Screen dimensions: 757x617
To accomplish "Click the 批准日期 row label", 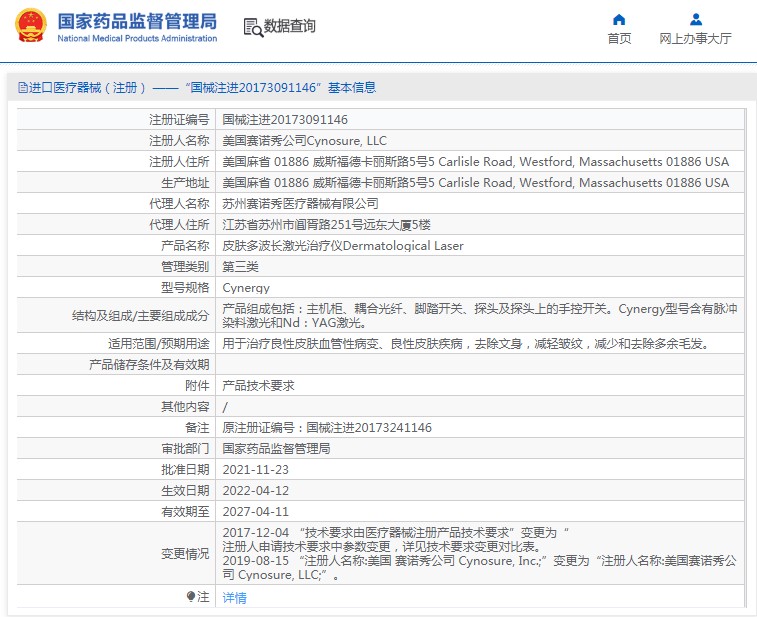I will [x=185, y=470].
